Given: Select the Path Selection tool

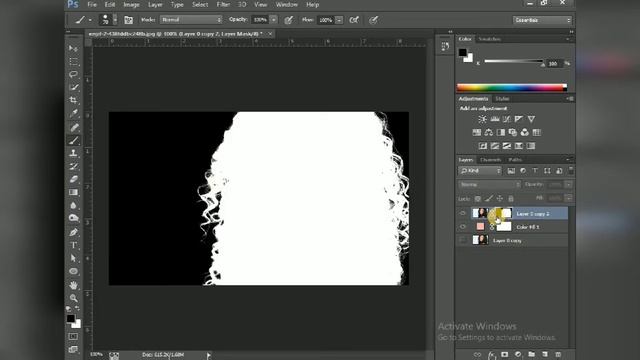Looking at the screenshot, I should [x=73, y=258].
